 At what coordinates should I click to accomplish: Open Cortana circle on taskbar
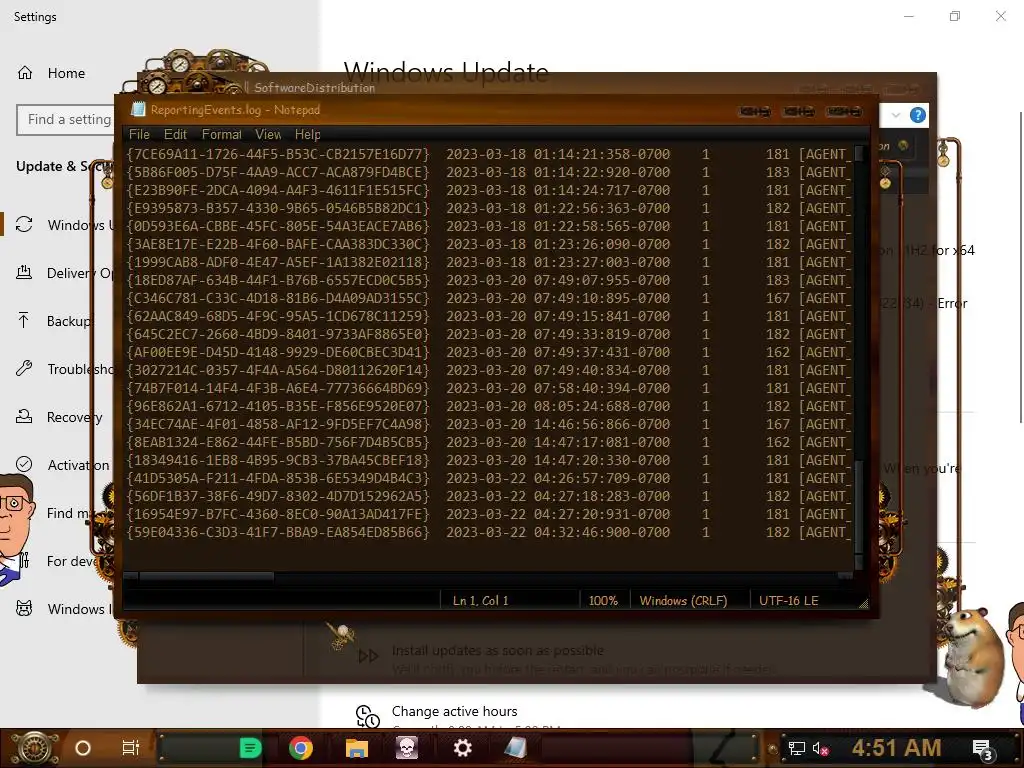coord(83,748)
